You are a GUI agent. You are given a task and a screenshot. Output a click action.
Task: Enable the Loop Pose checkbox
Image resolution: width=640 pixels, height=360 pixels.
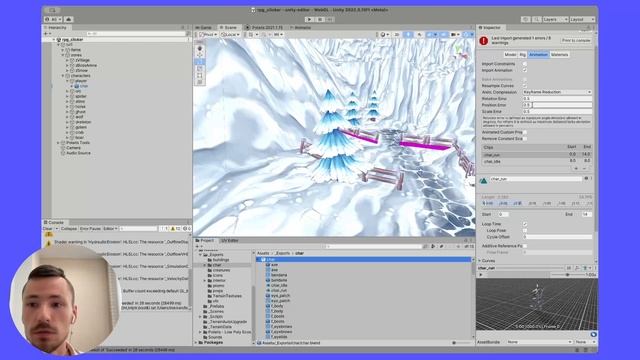tap(525, 231)
